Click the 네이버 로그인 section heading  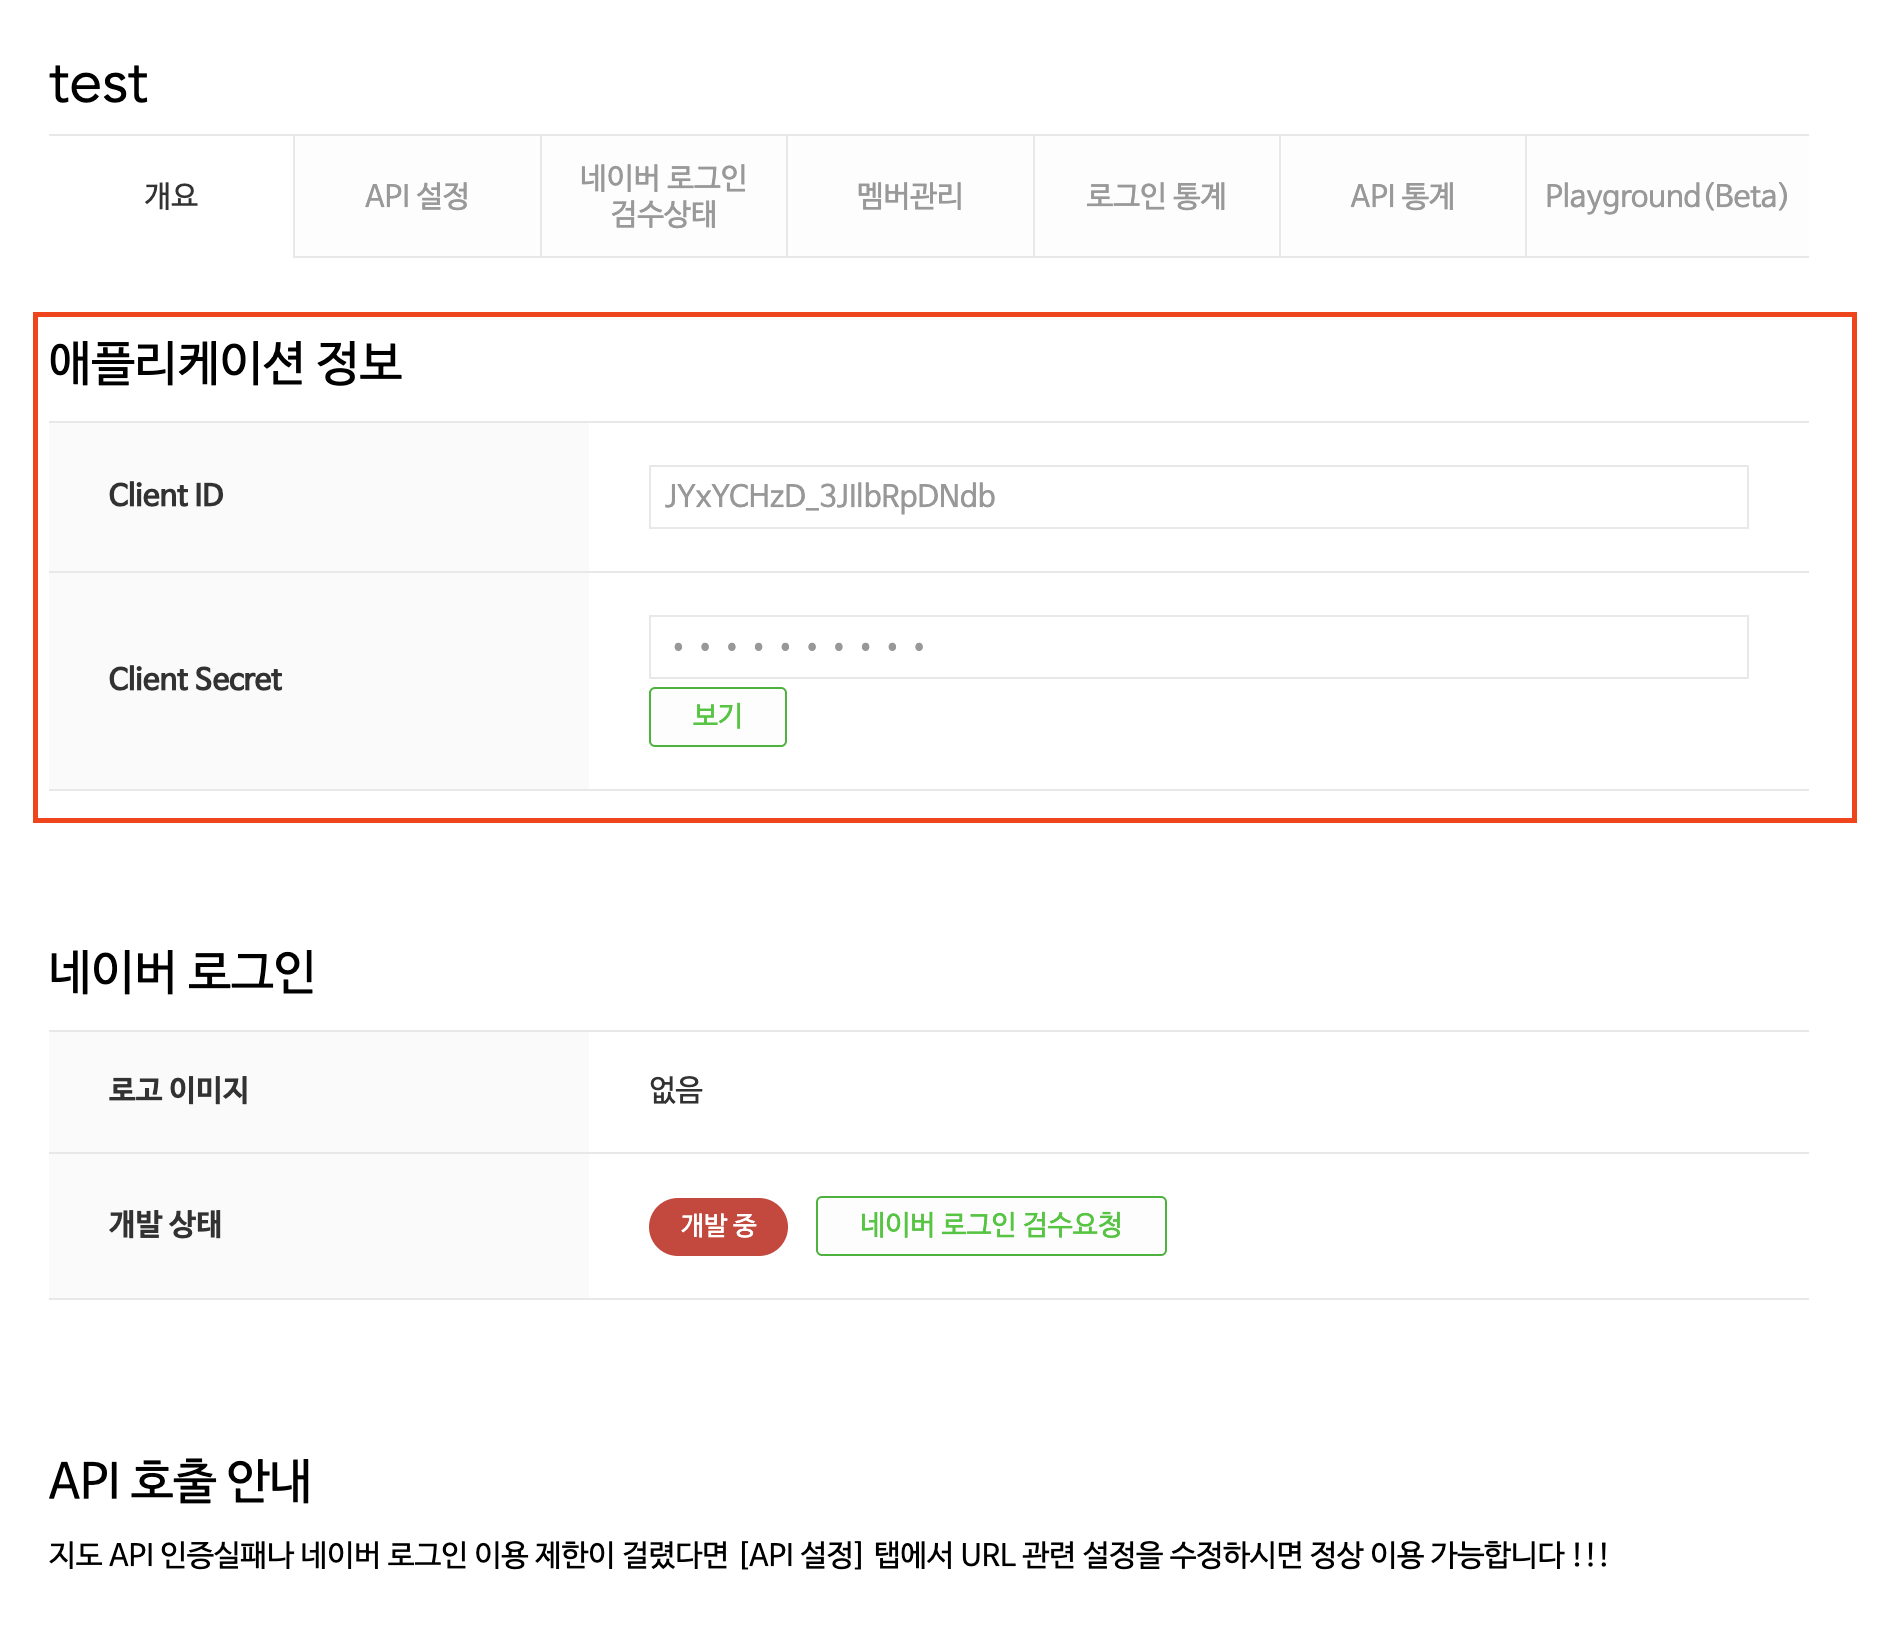point(183,971)
